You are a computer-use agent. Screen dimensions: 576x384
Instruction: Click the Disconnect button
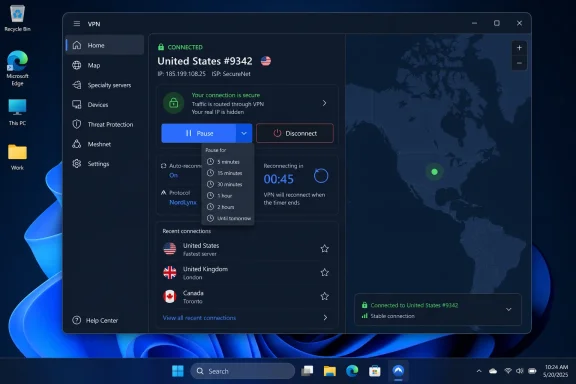click(x=295, y=133)
